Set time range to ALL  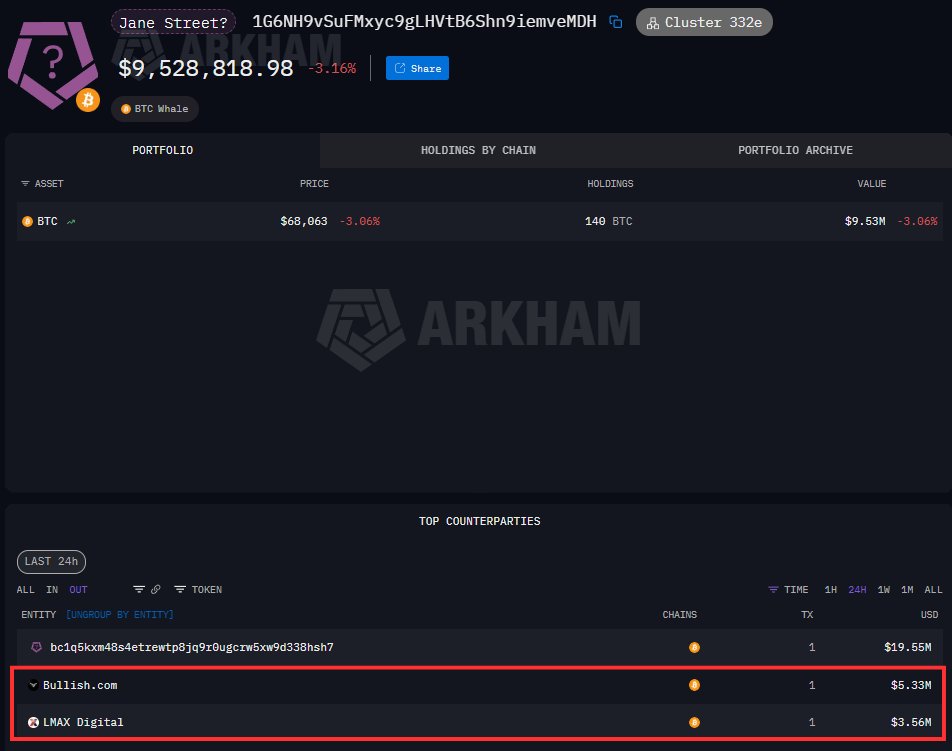933,590
